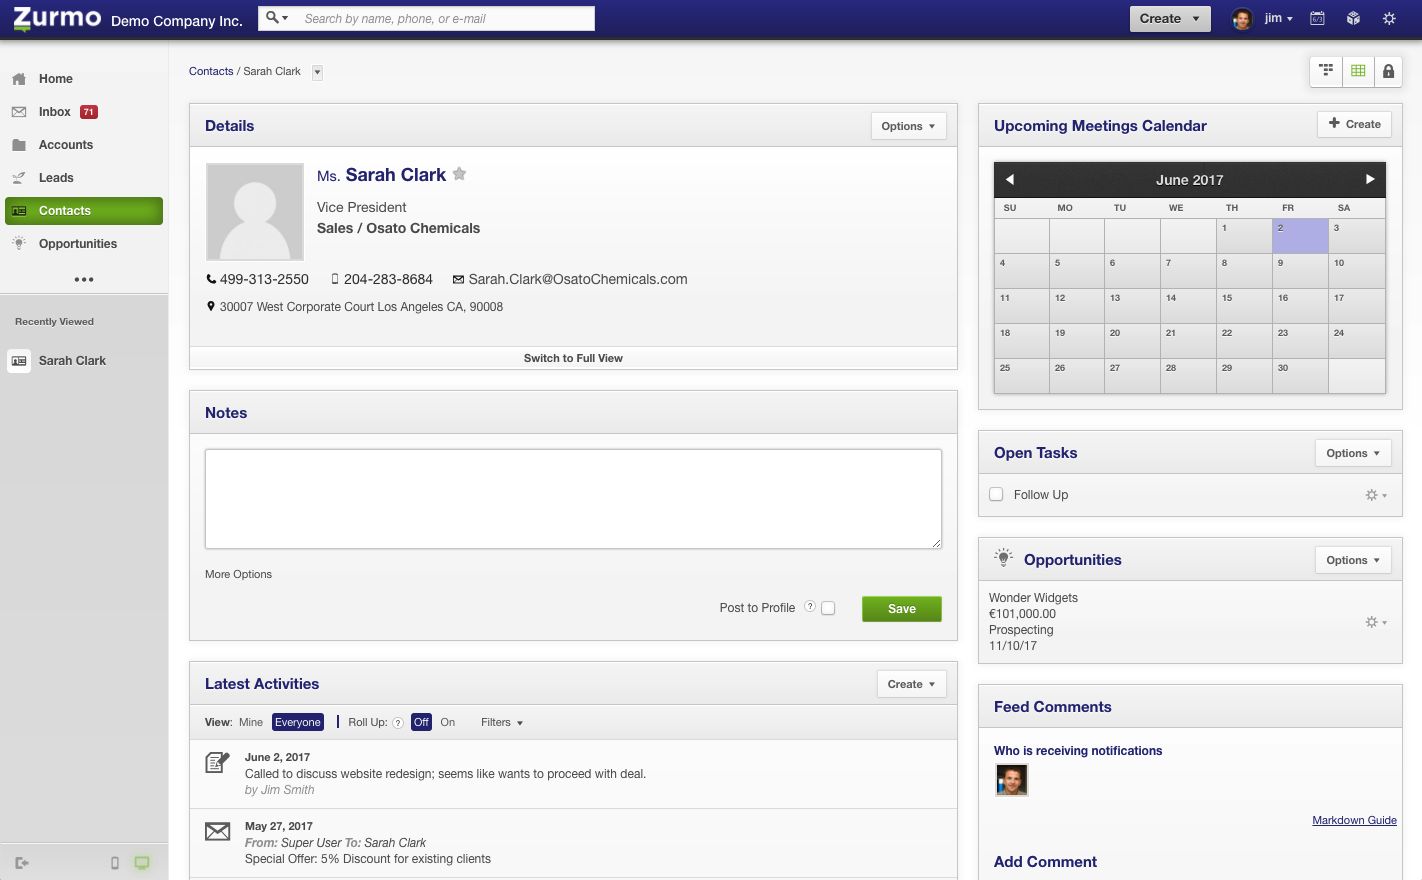Go to next month in calendar
Image resolution: width=1422 pixels, height=880 pixels.
1370,180
